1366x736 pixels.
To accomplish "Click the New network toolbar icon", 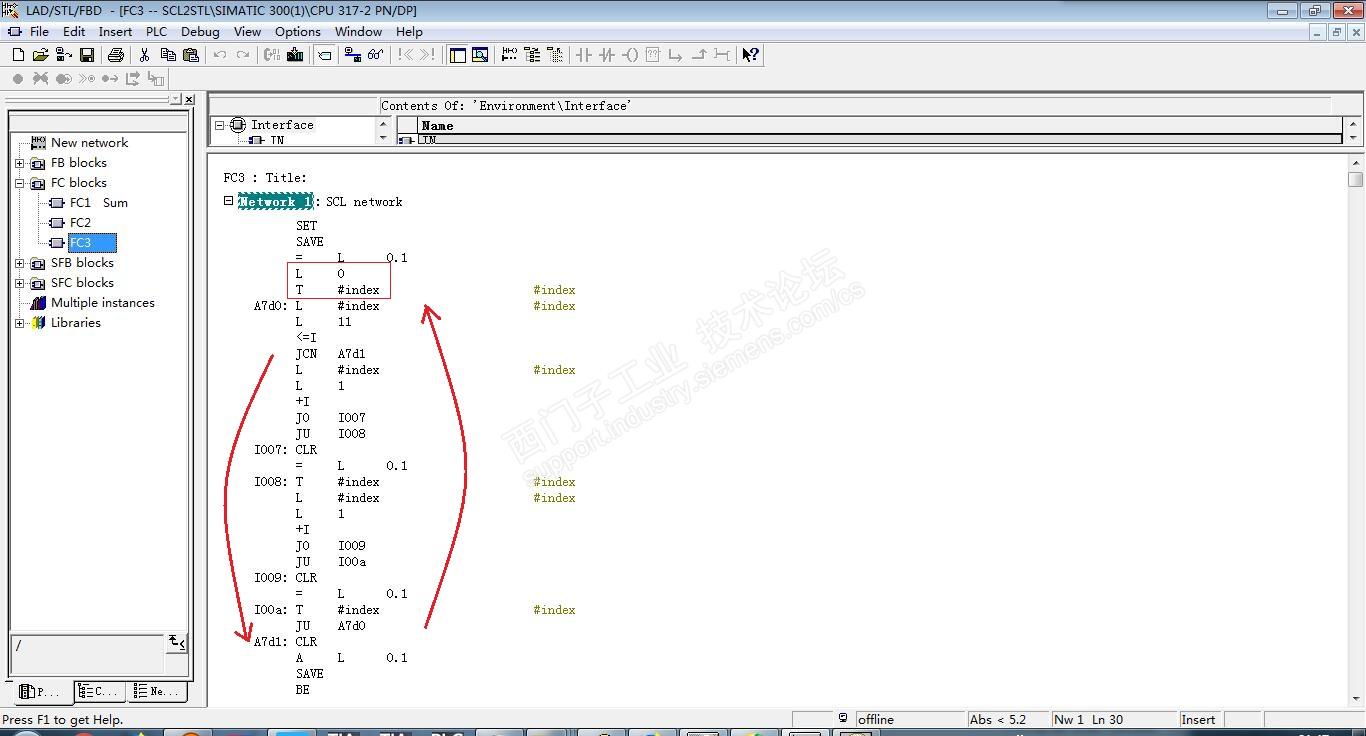I will 509,55.
